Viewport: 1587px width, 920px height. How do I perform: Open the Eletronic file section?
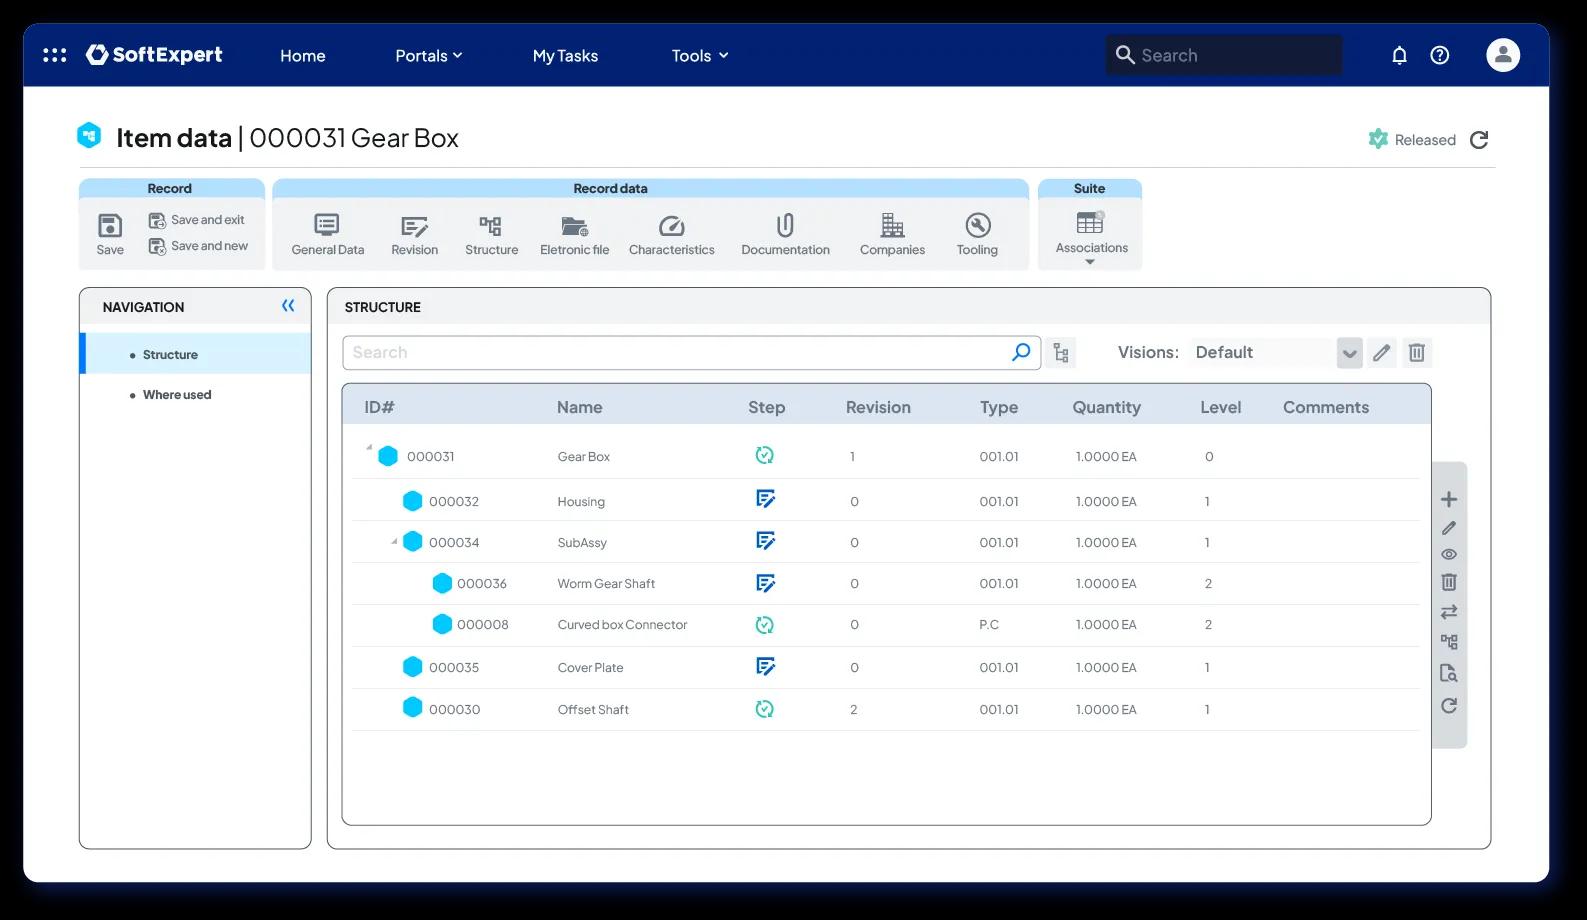(574, 234)
